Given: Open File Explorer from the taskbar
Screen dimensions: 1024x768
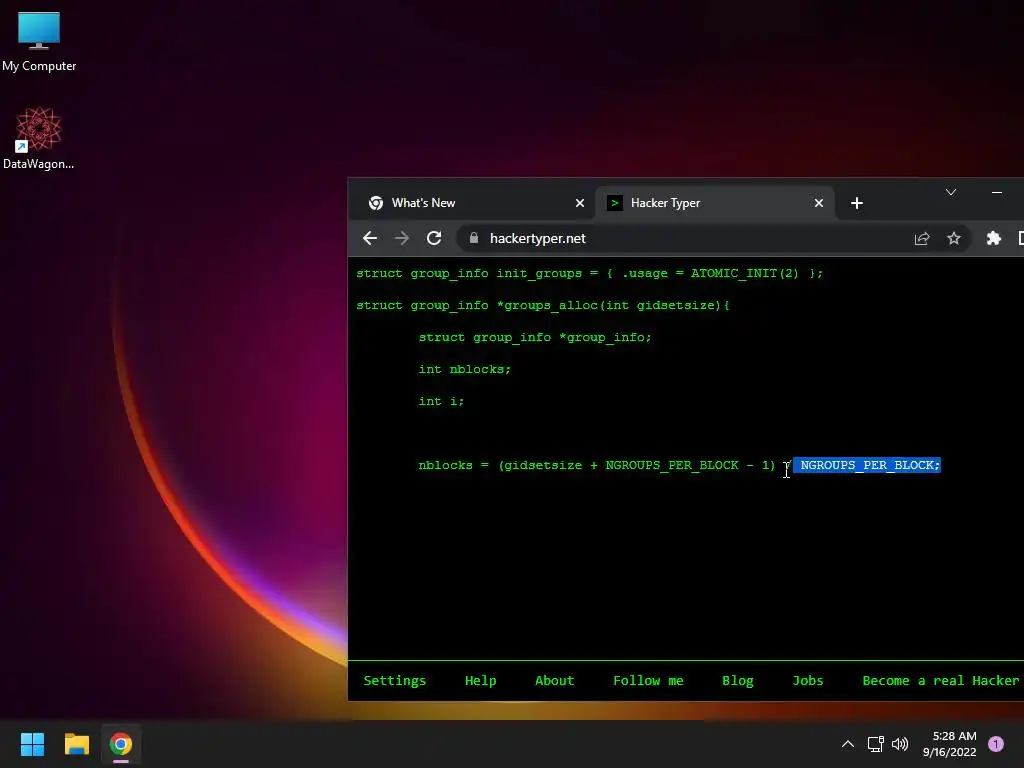Looking at the screenshot, I should (76, 744).
